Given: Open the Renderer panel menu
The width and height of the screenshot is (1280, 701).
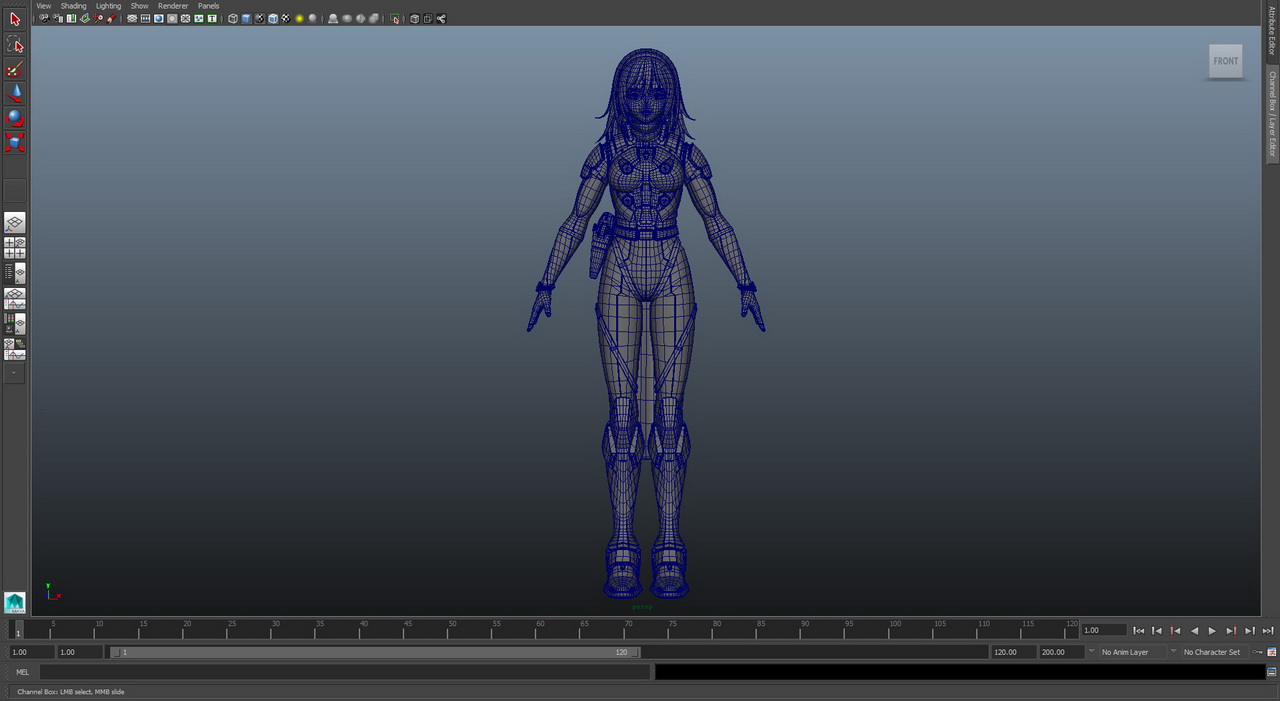Looking at the screenshot, I should [x=173, y=6].
